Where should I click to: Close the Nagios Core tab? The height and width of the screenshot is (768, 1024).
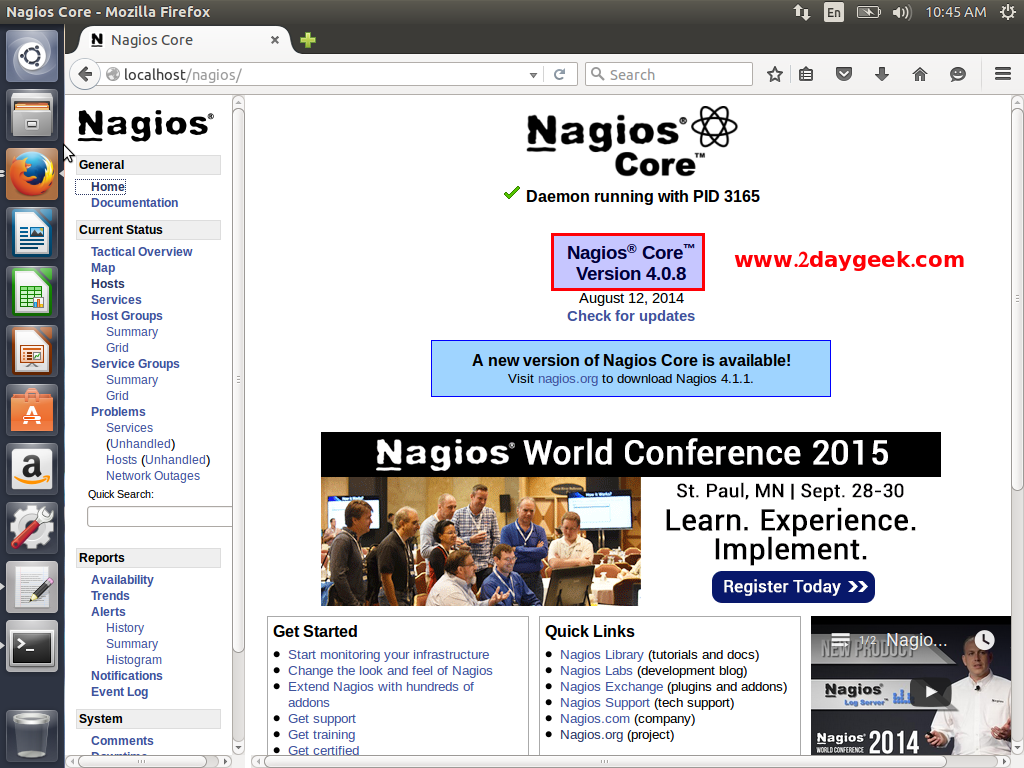(x=275, y=40)
